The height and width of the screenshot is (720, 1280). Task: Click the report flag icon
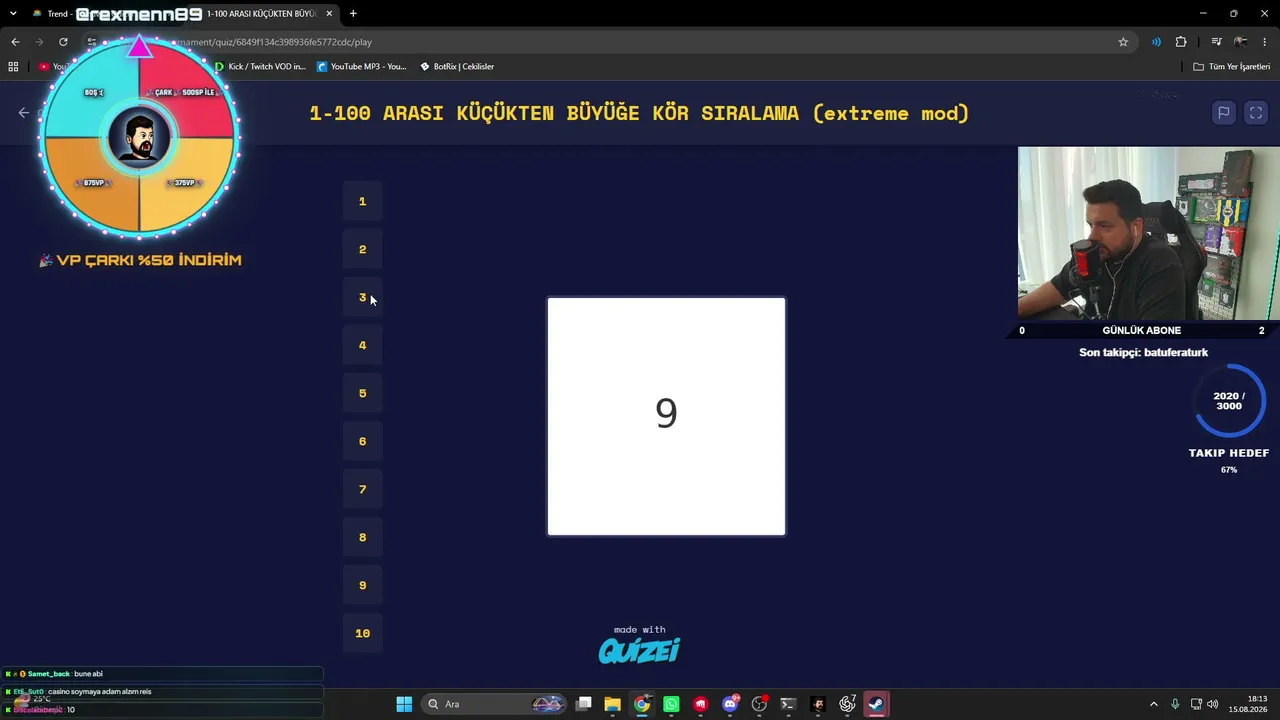pos(1223,113)
